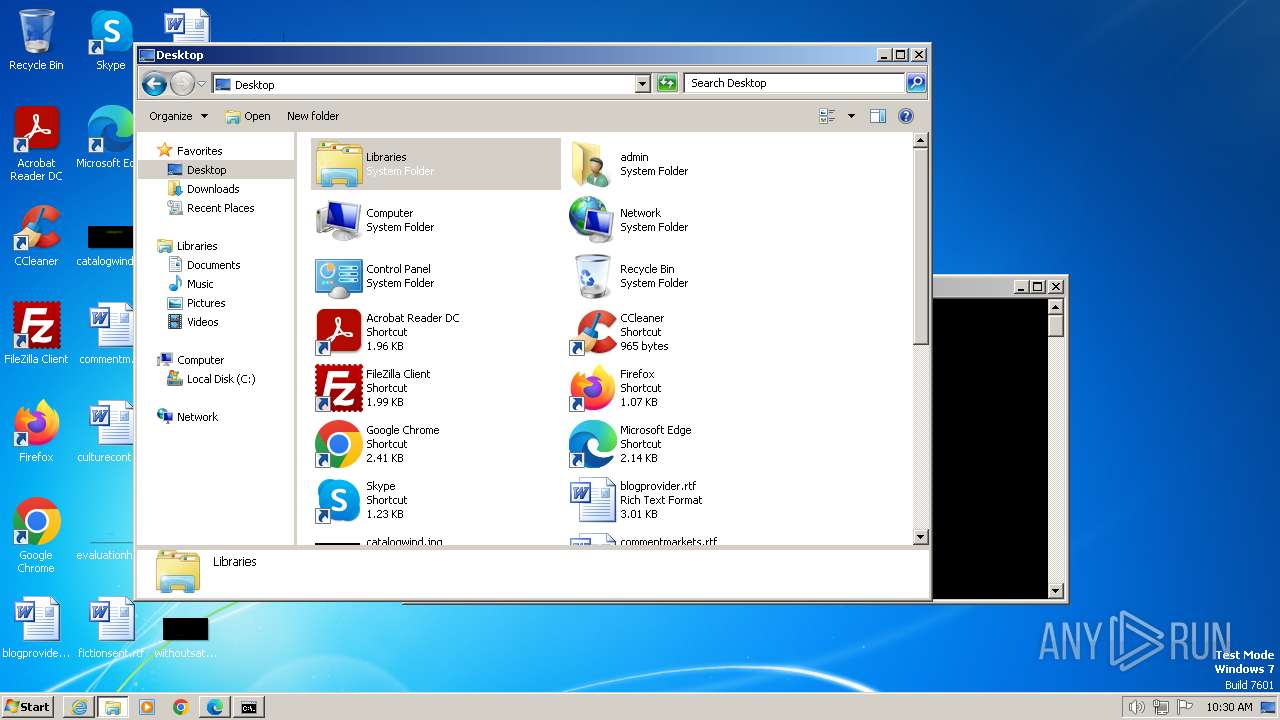Click the New folder button

313,116
